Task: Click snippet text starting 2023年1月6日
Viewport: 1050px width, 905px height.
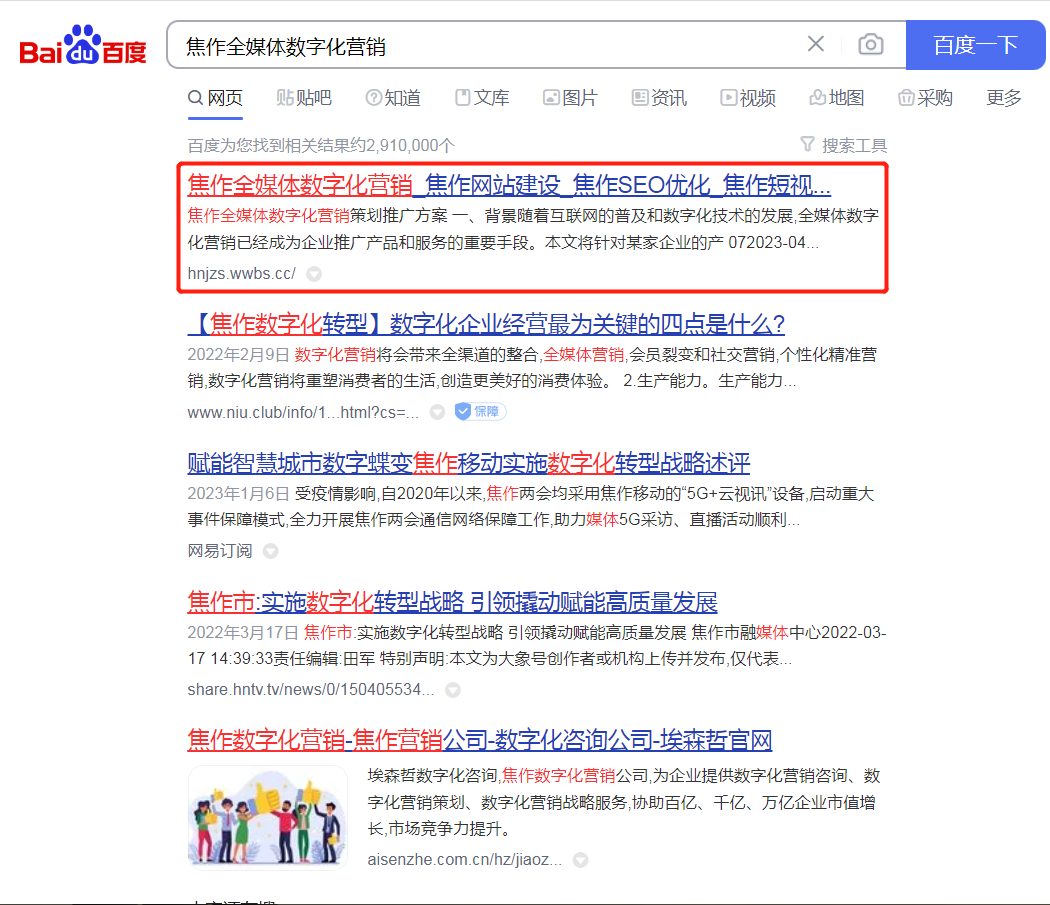Action: pos(531,506)
